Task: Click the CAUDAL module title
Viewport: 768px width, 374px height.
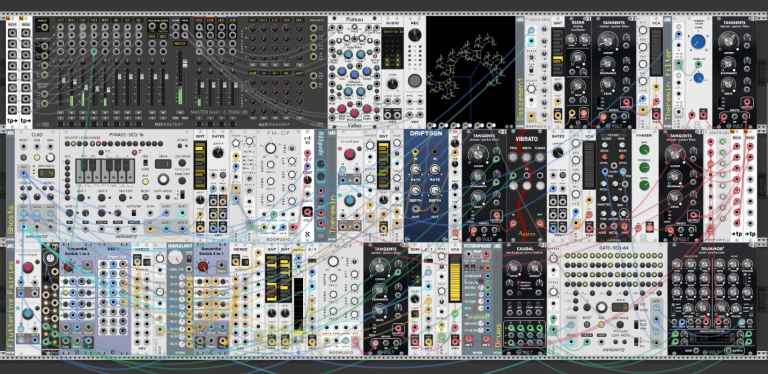Action: click(524, 249)
